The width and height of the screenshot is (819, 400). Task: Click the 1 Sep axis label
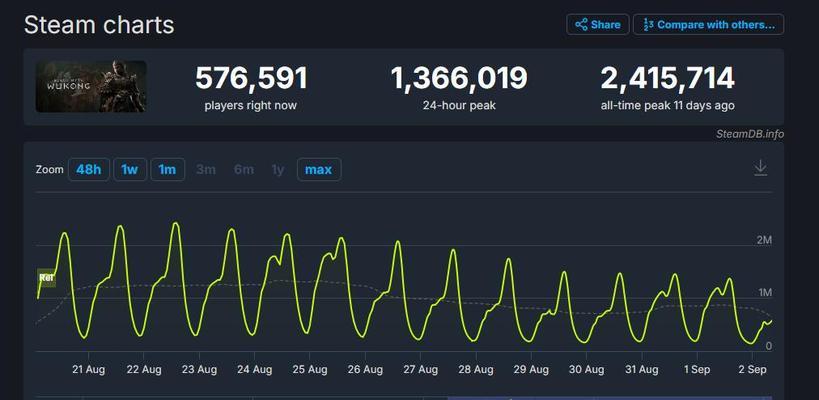697,370
